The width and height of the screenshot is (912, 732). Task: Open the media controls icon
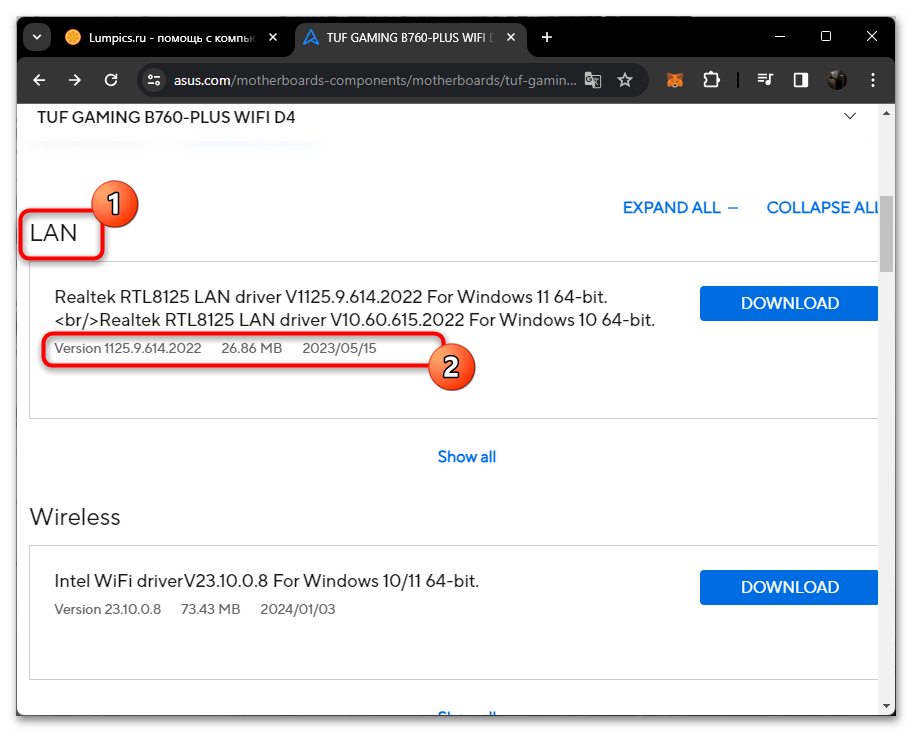(765, 80)
